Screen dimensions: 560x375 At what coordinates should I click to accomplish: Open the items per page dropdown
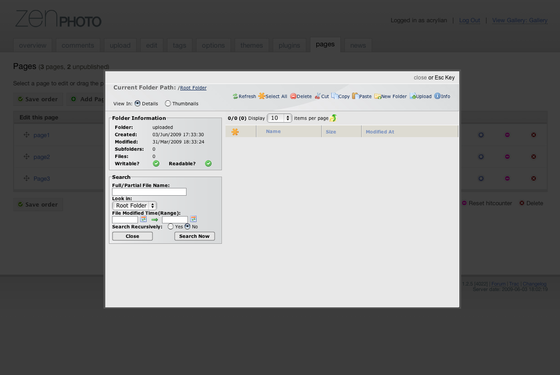click(x=279, y=118)
